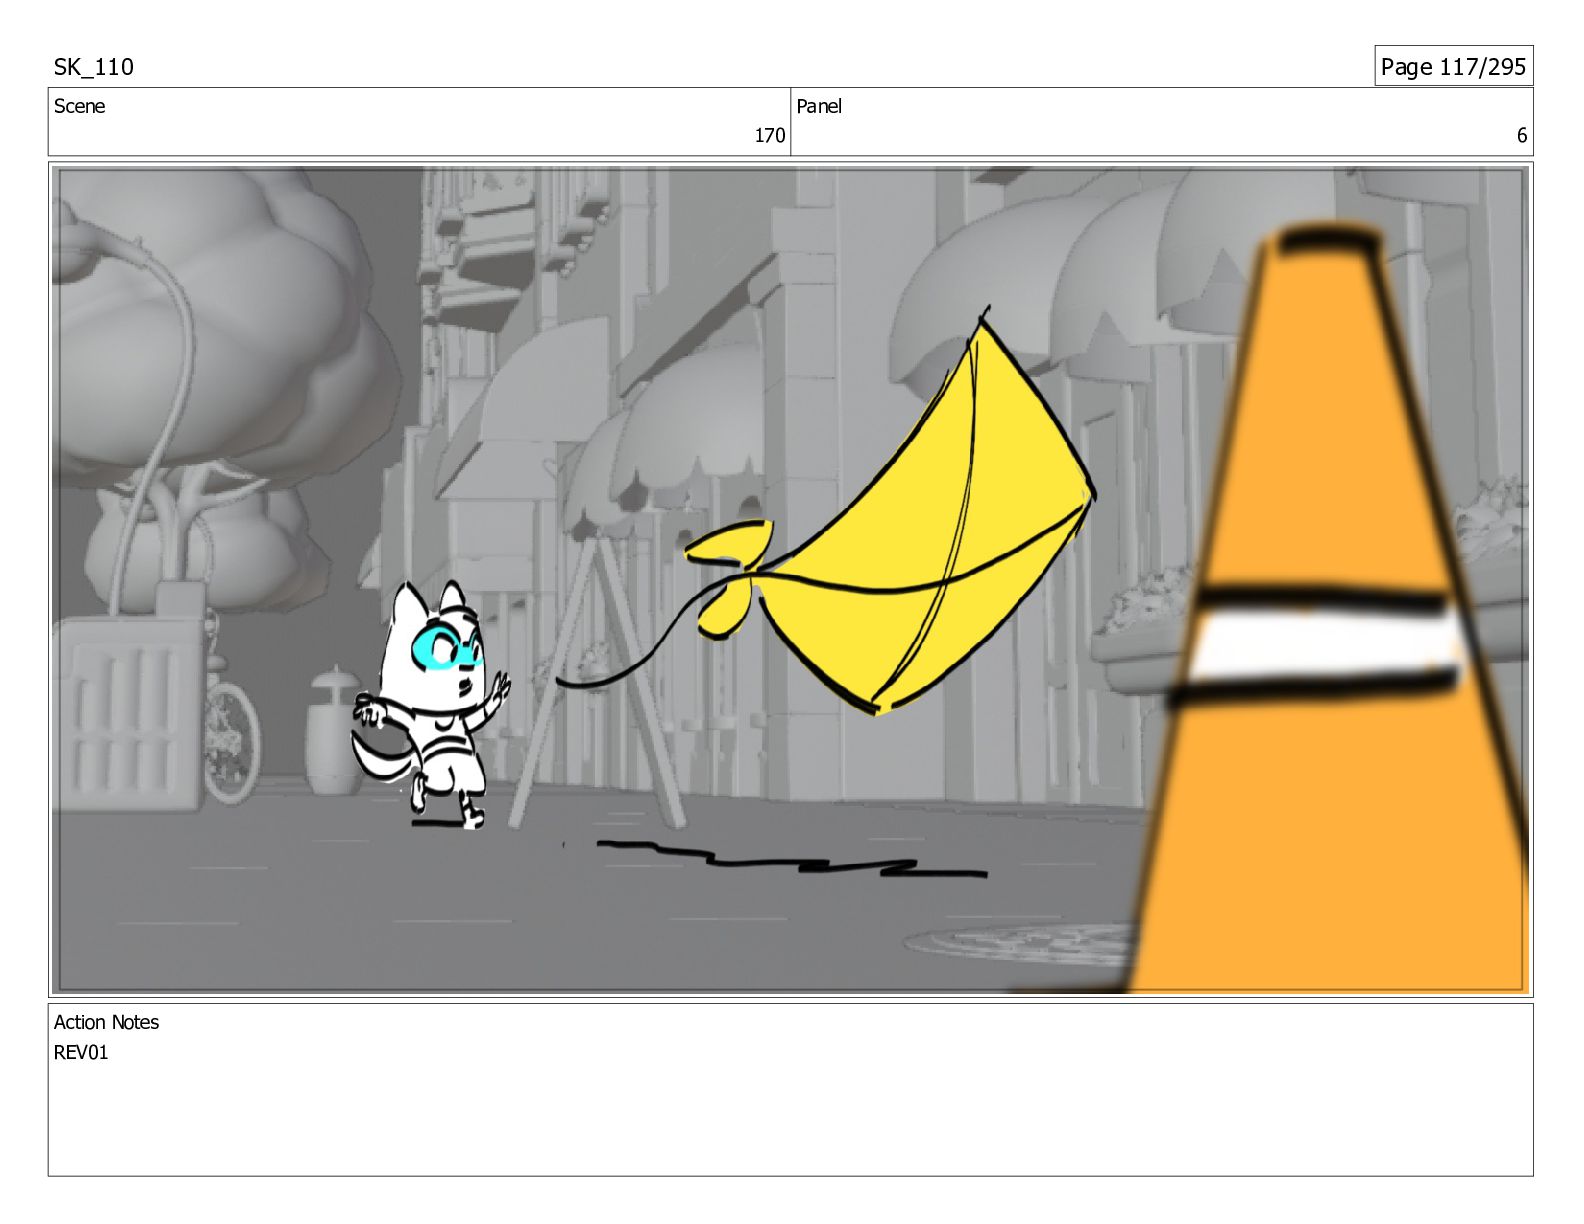Click the storyboard panel image
The height and width of the screenshot is (1224, 1584).
791,580
